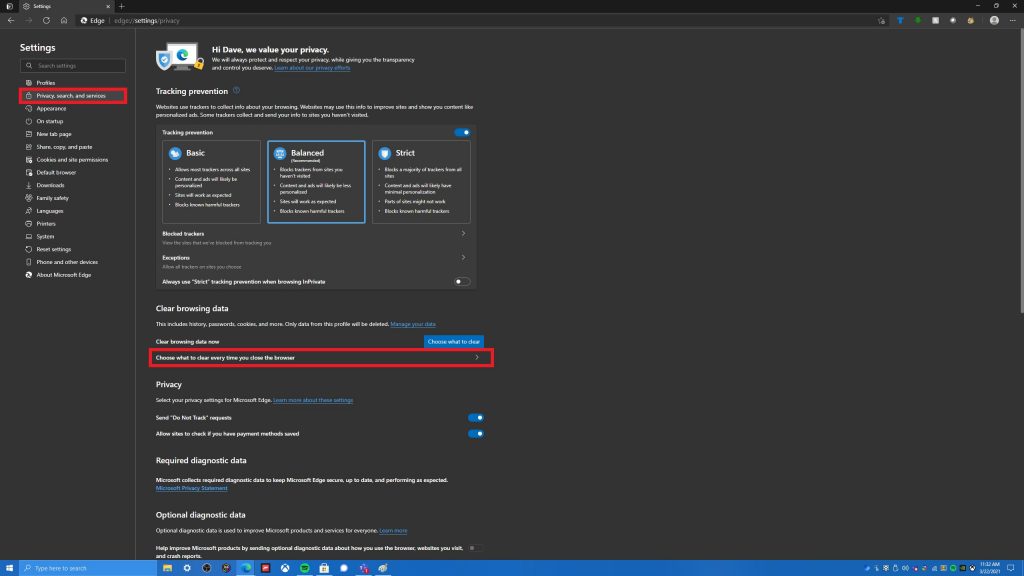The width and height of the screenshot is (1024, 576).
Task: Reload the current page
Action: tap(46, 20)
